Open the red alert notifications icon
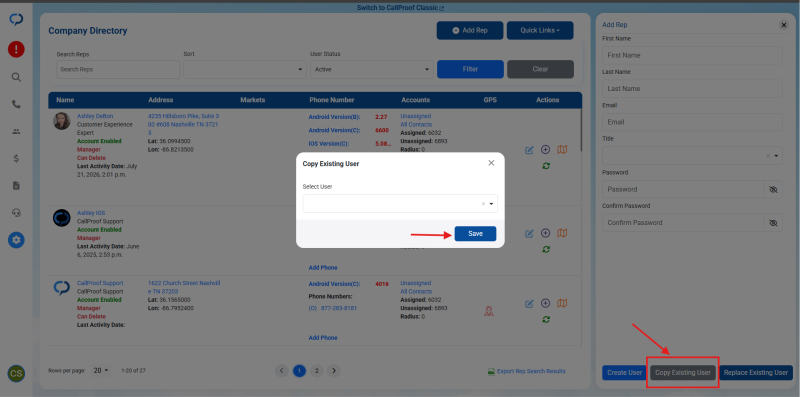 coord(16,49)
